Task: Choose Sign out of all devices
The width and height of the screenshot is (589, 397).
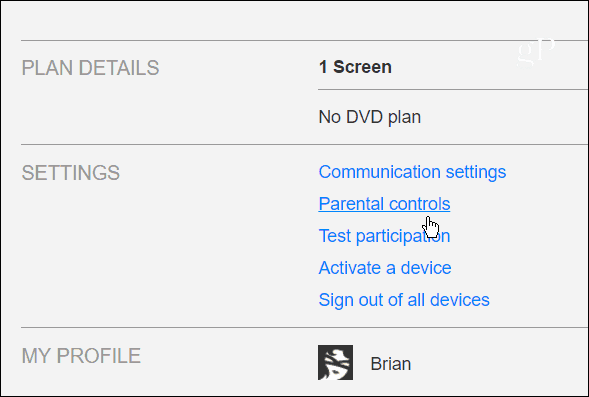Action: 404,300
